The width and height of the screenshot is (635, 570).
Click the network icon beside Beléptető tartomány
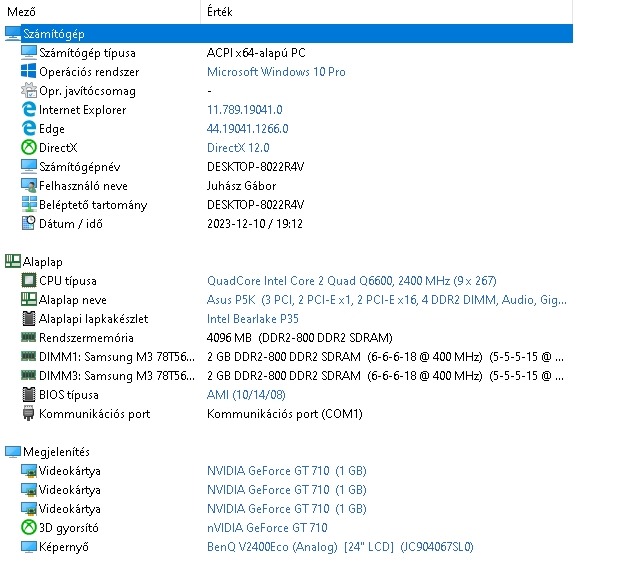tap(28, 205)
